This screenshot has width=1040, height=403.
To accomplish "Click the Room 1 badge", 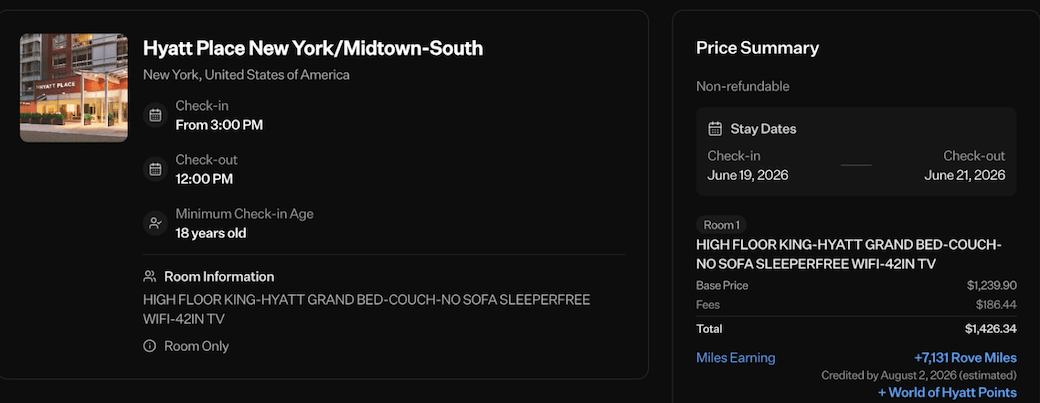I will [721, 225].
